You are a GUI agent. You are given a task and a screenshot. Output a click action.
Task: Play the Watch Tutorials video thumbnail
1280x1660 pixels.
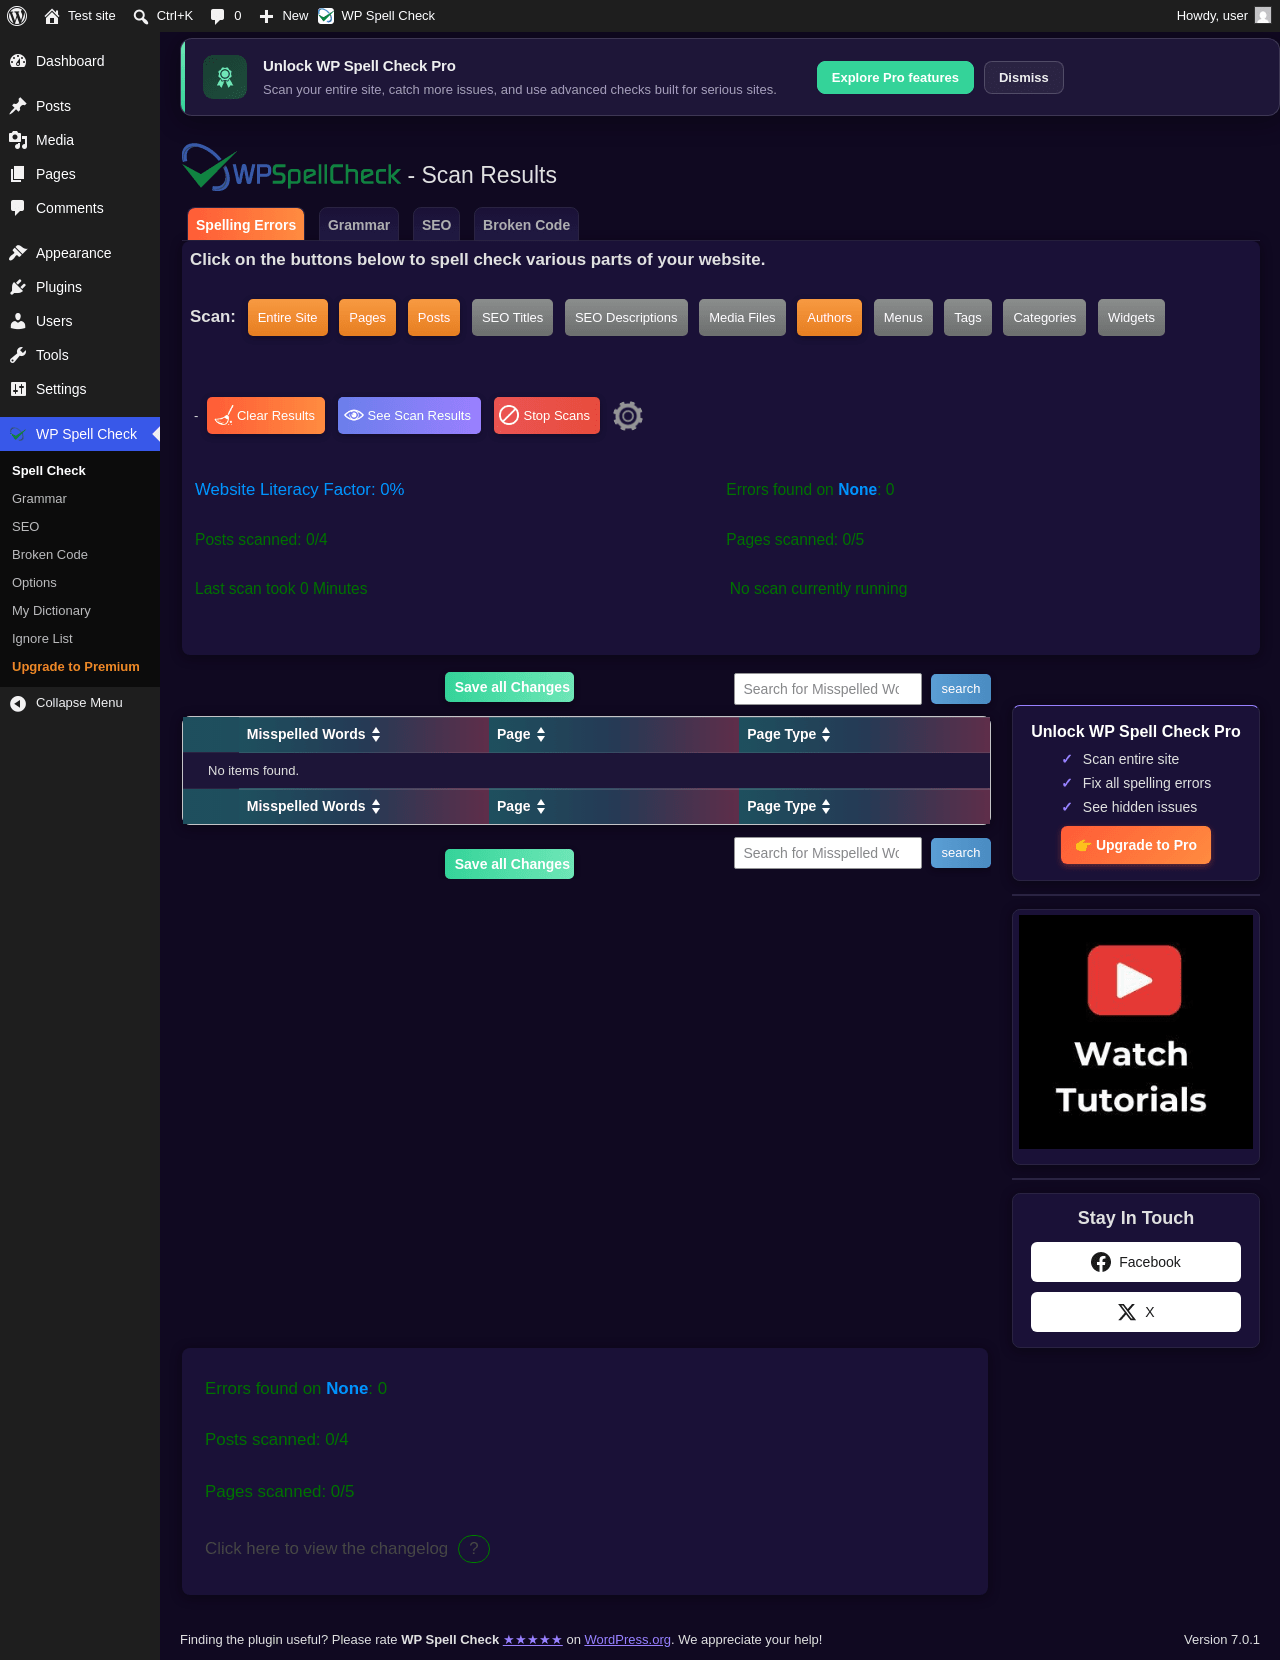(1135, 1032)
